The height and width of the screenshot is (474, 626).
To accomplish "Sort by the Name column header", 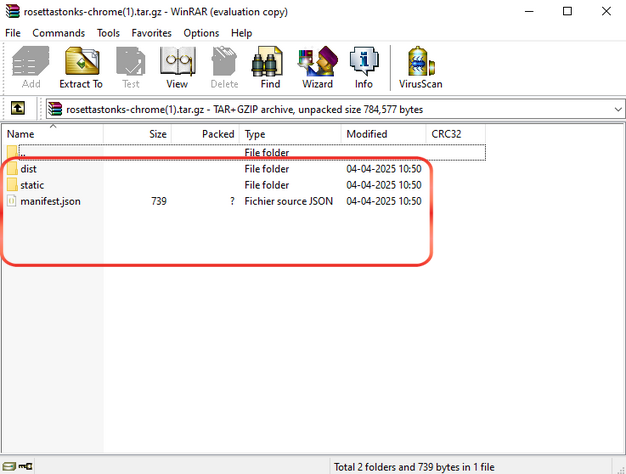I will [53, 134].
